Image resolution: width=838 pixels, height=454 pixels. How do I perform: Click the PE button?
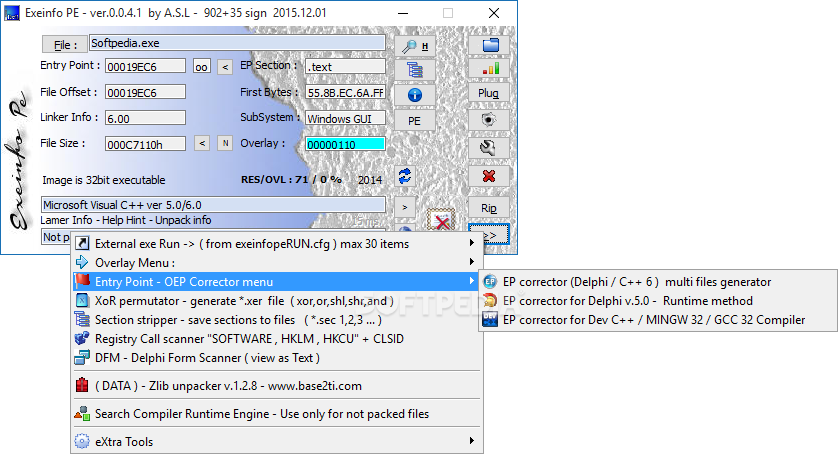(x=415, y=121)
